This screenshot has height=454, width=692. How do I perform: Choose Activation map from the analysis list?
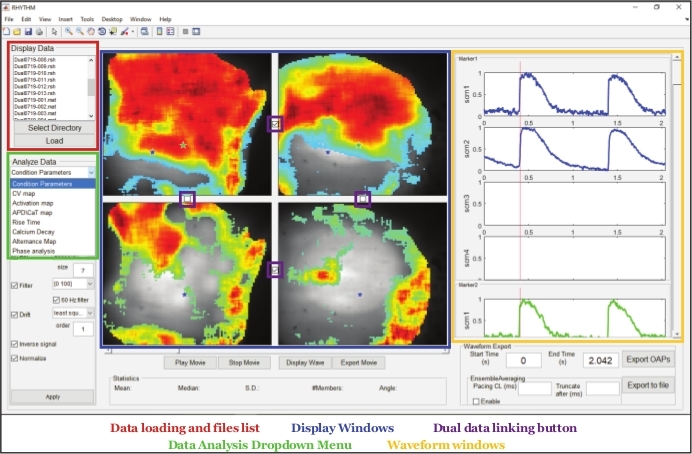click(x=53, y=203)
